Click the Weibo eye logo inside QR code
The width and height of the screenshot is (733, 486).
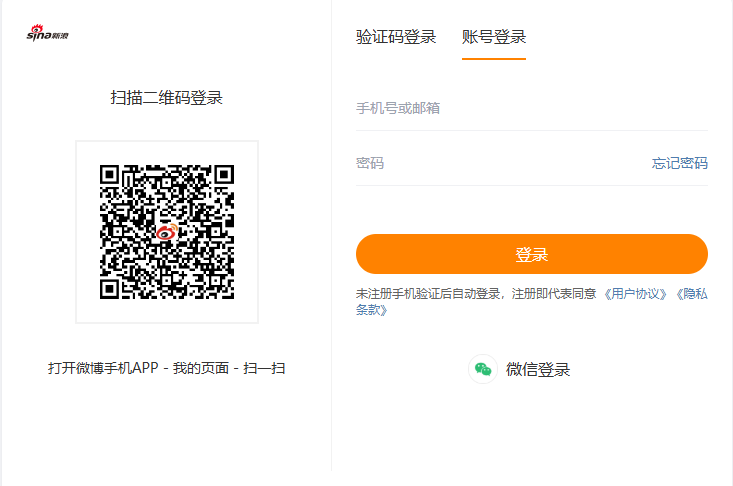pyautogui.click(x=167, y=232)
